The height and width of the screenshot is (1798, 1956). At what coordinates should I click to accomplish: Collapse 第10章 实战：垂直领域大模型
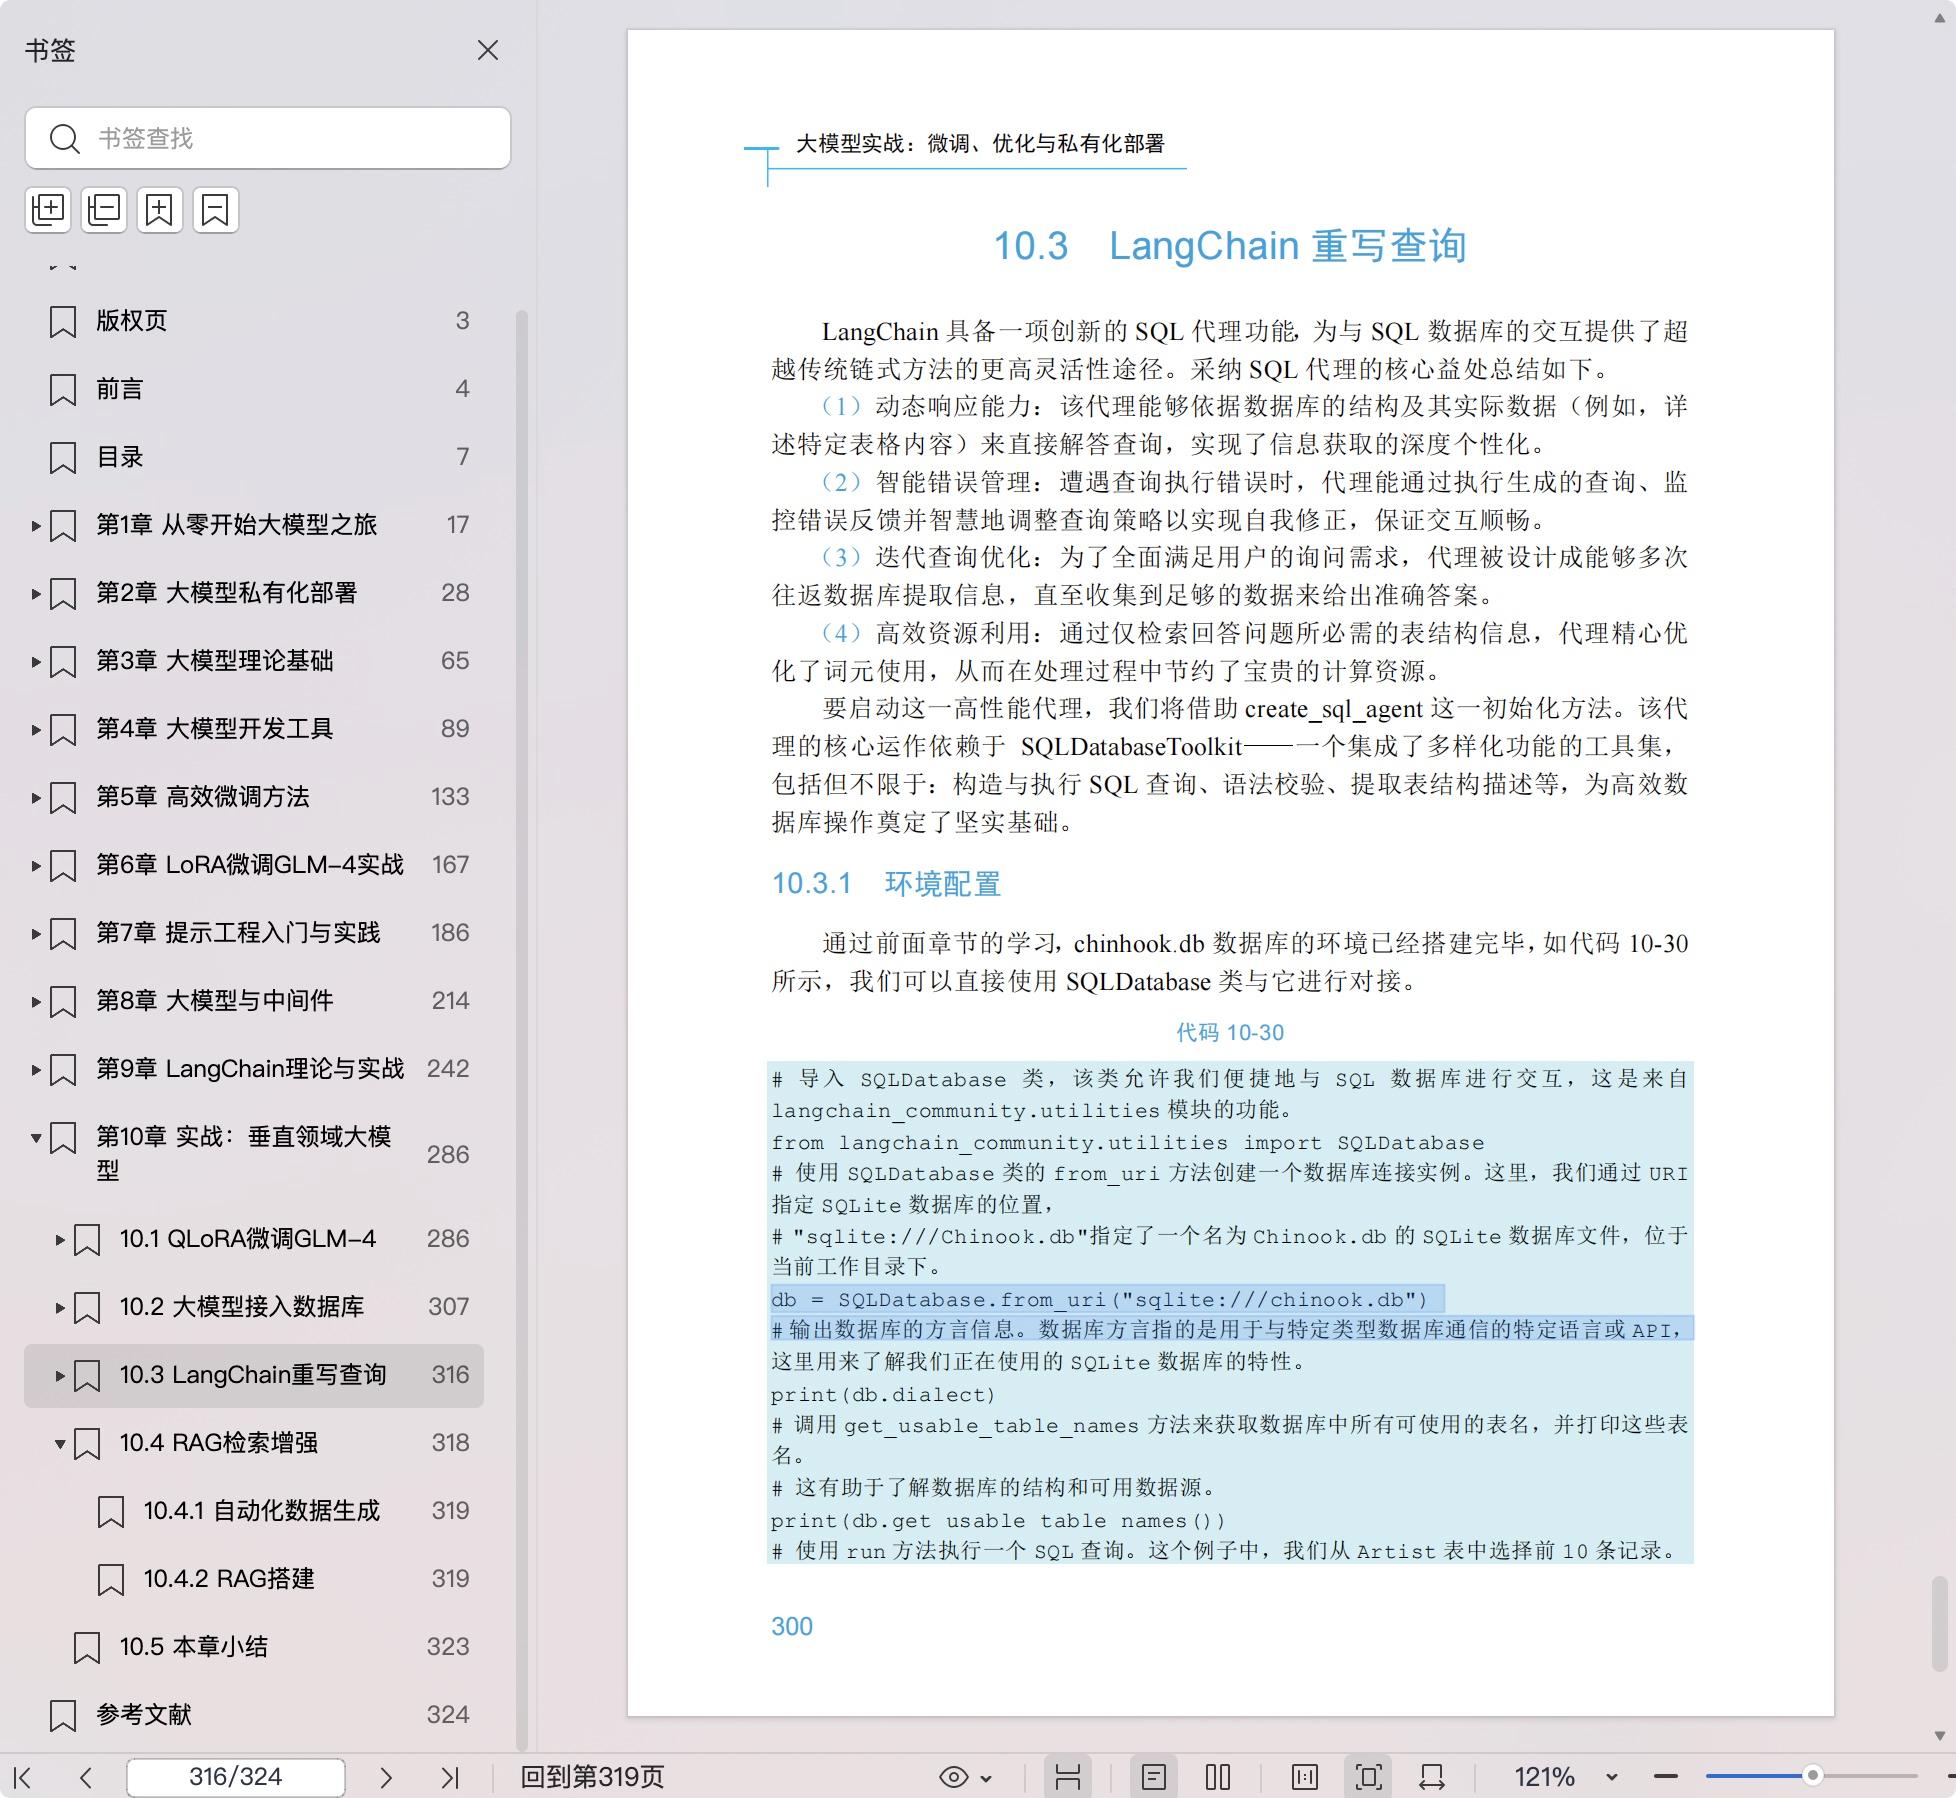tap(36, 1137)
